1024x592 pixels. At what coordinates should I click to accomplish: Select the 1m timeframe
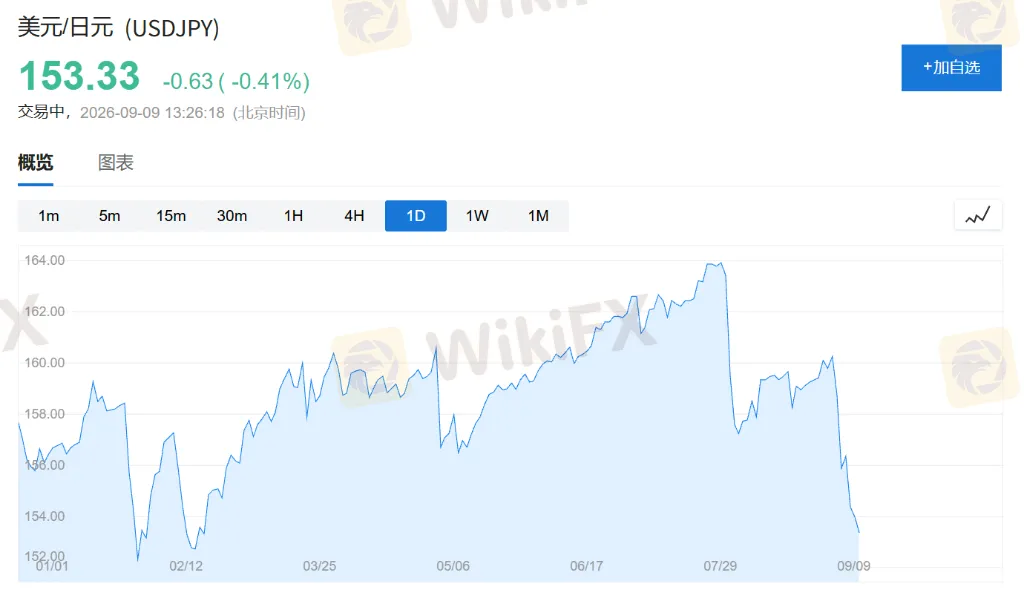point(48,216)
